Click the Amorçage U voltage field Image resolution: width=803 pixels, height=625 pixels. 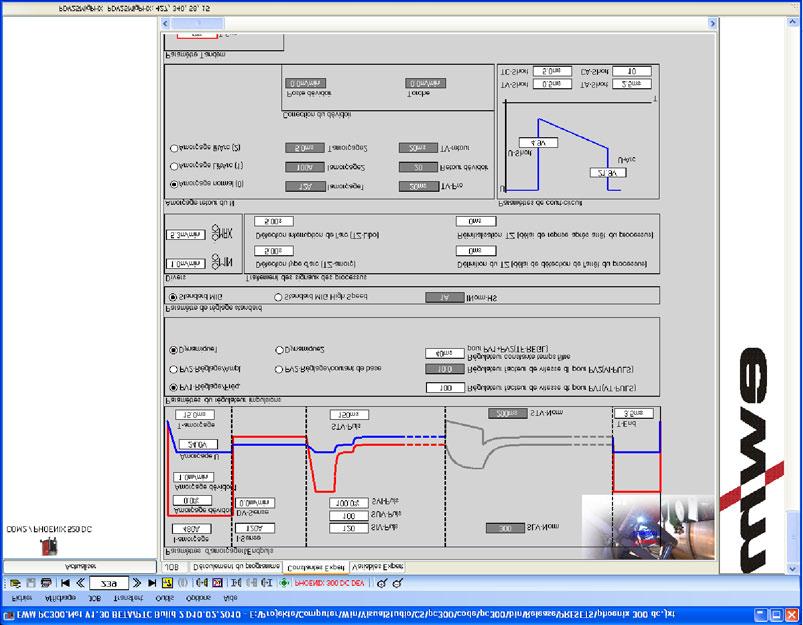click(198, 444)
